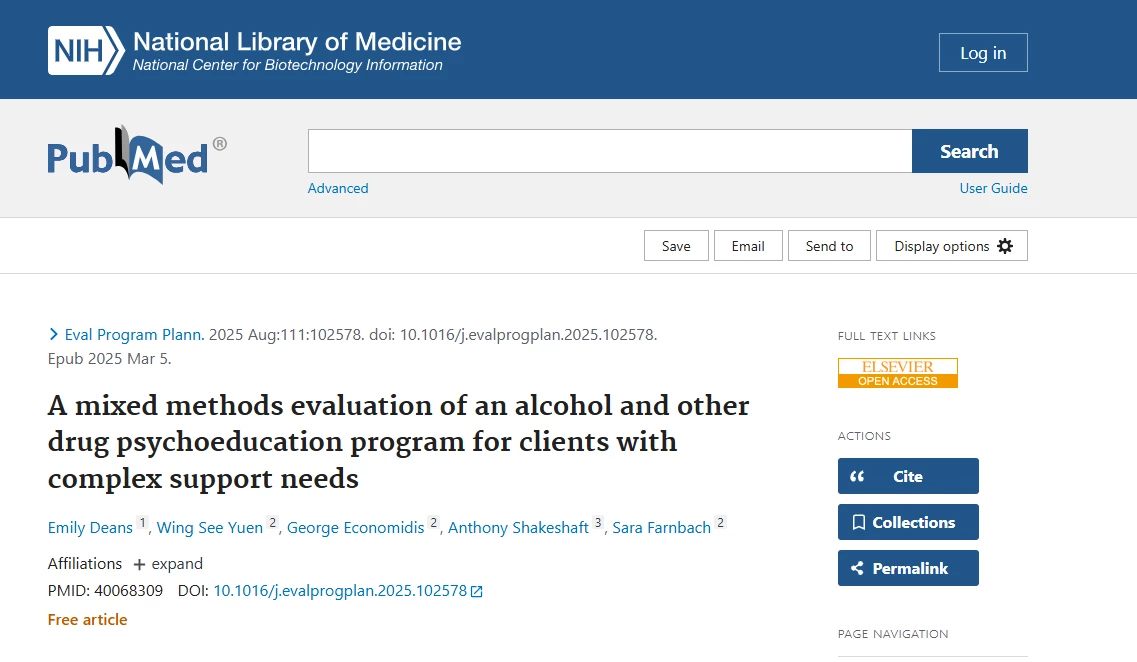Click the Epub 2025 Mar 5 text
1137x662 pixels.
pyautogui.click(x=109, y=359)
